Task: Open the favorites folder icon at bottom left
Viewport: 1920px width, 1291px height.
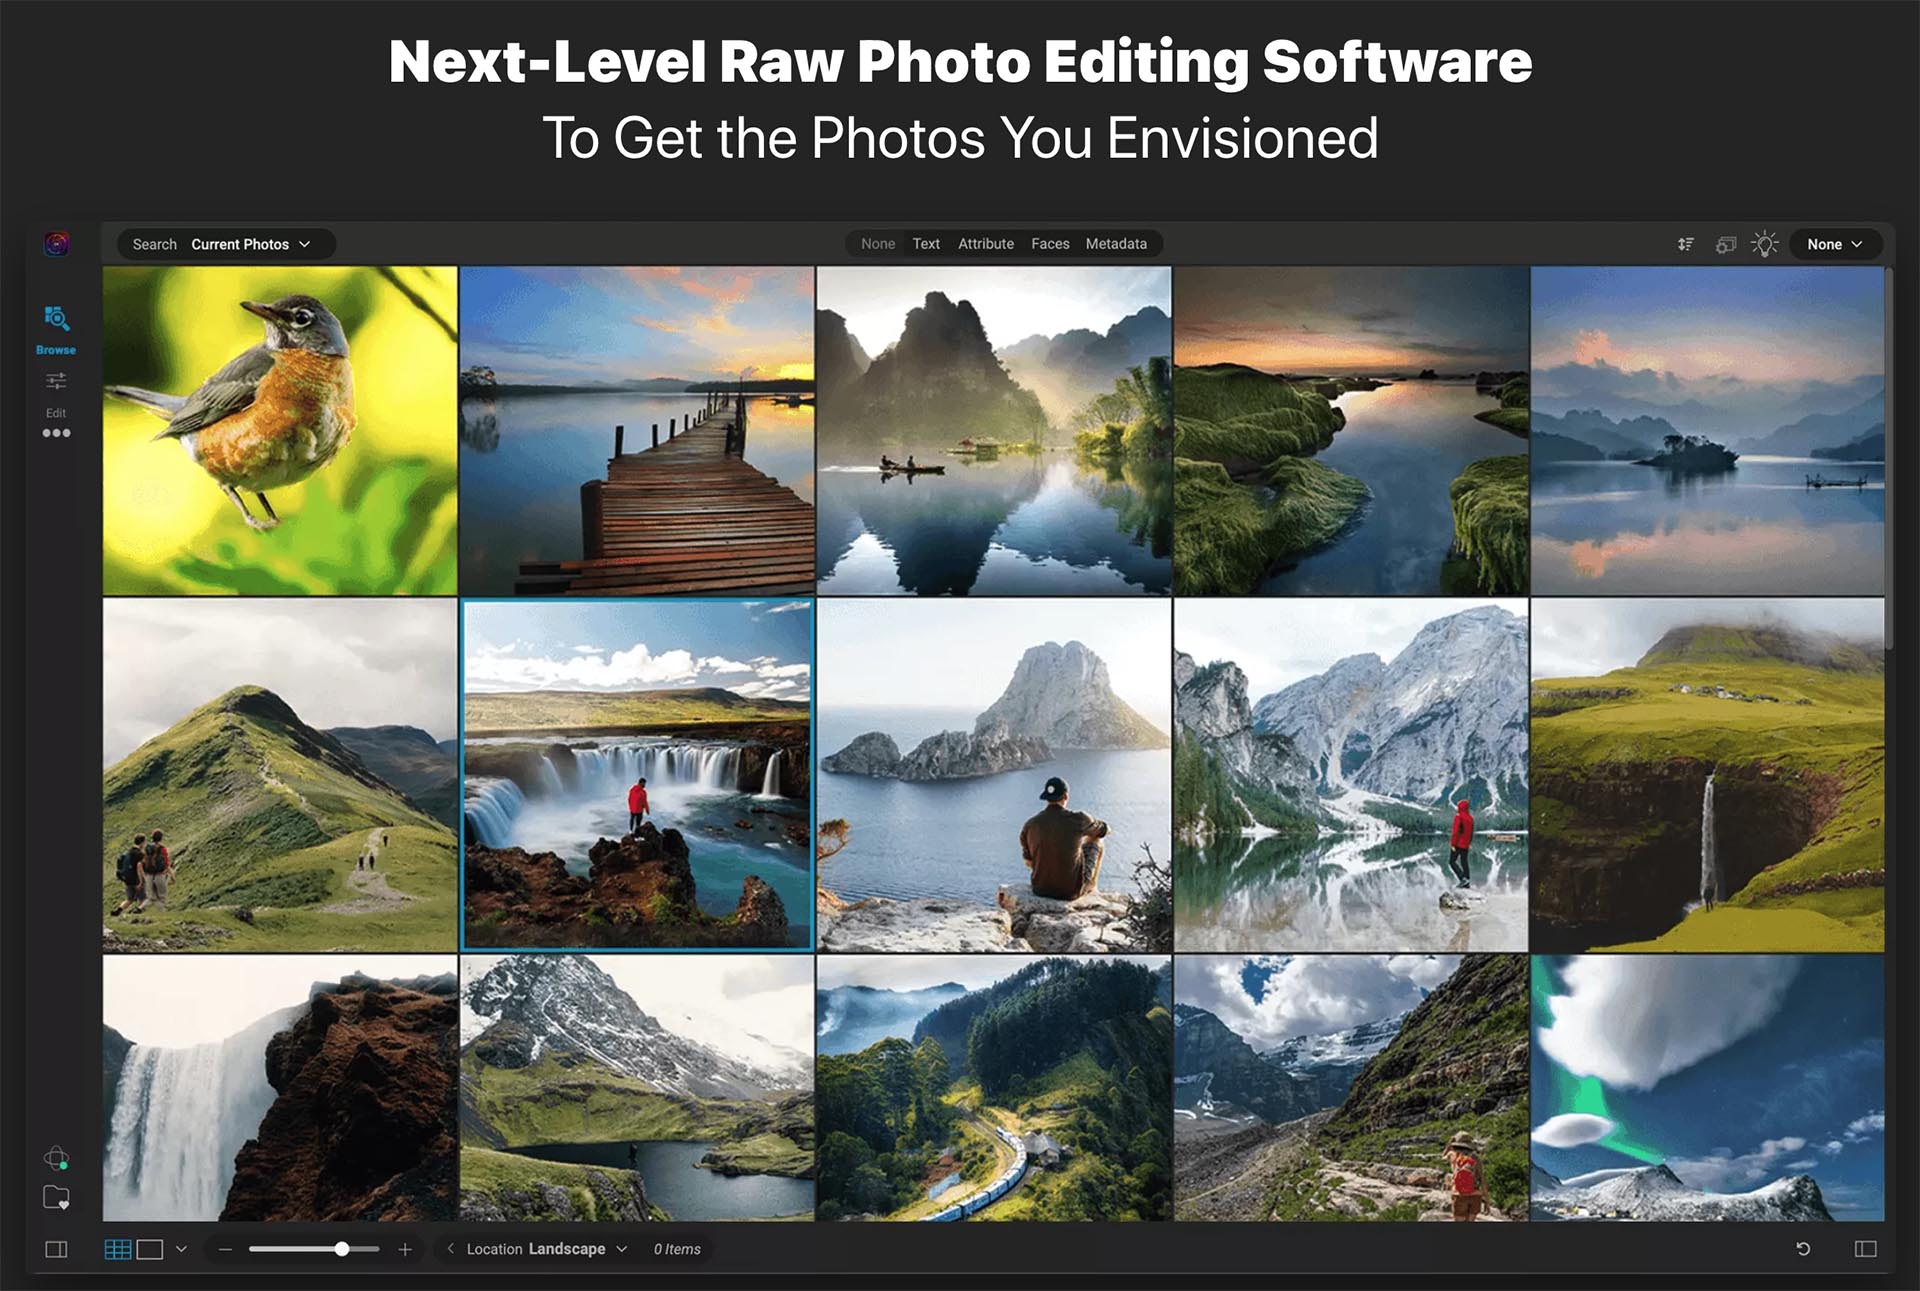Action: (x=57, y=1197)
